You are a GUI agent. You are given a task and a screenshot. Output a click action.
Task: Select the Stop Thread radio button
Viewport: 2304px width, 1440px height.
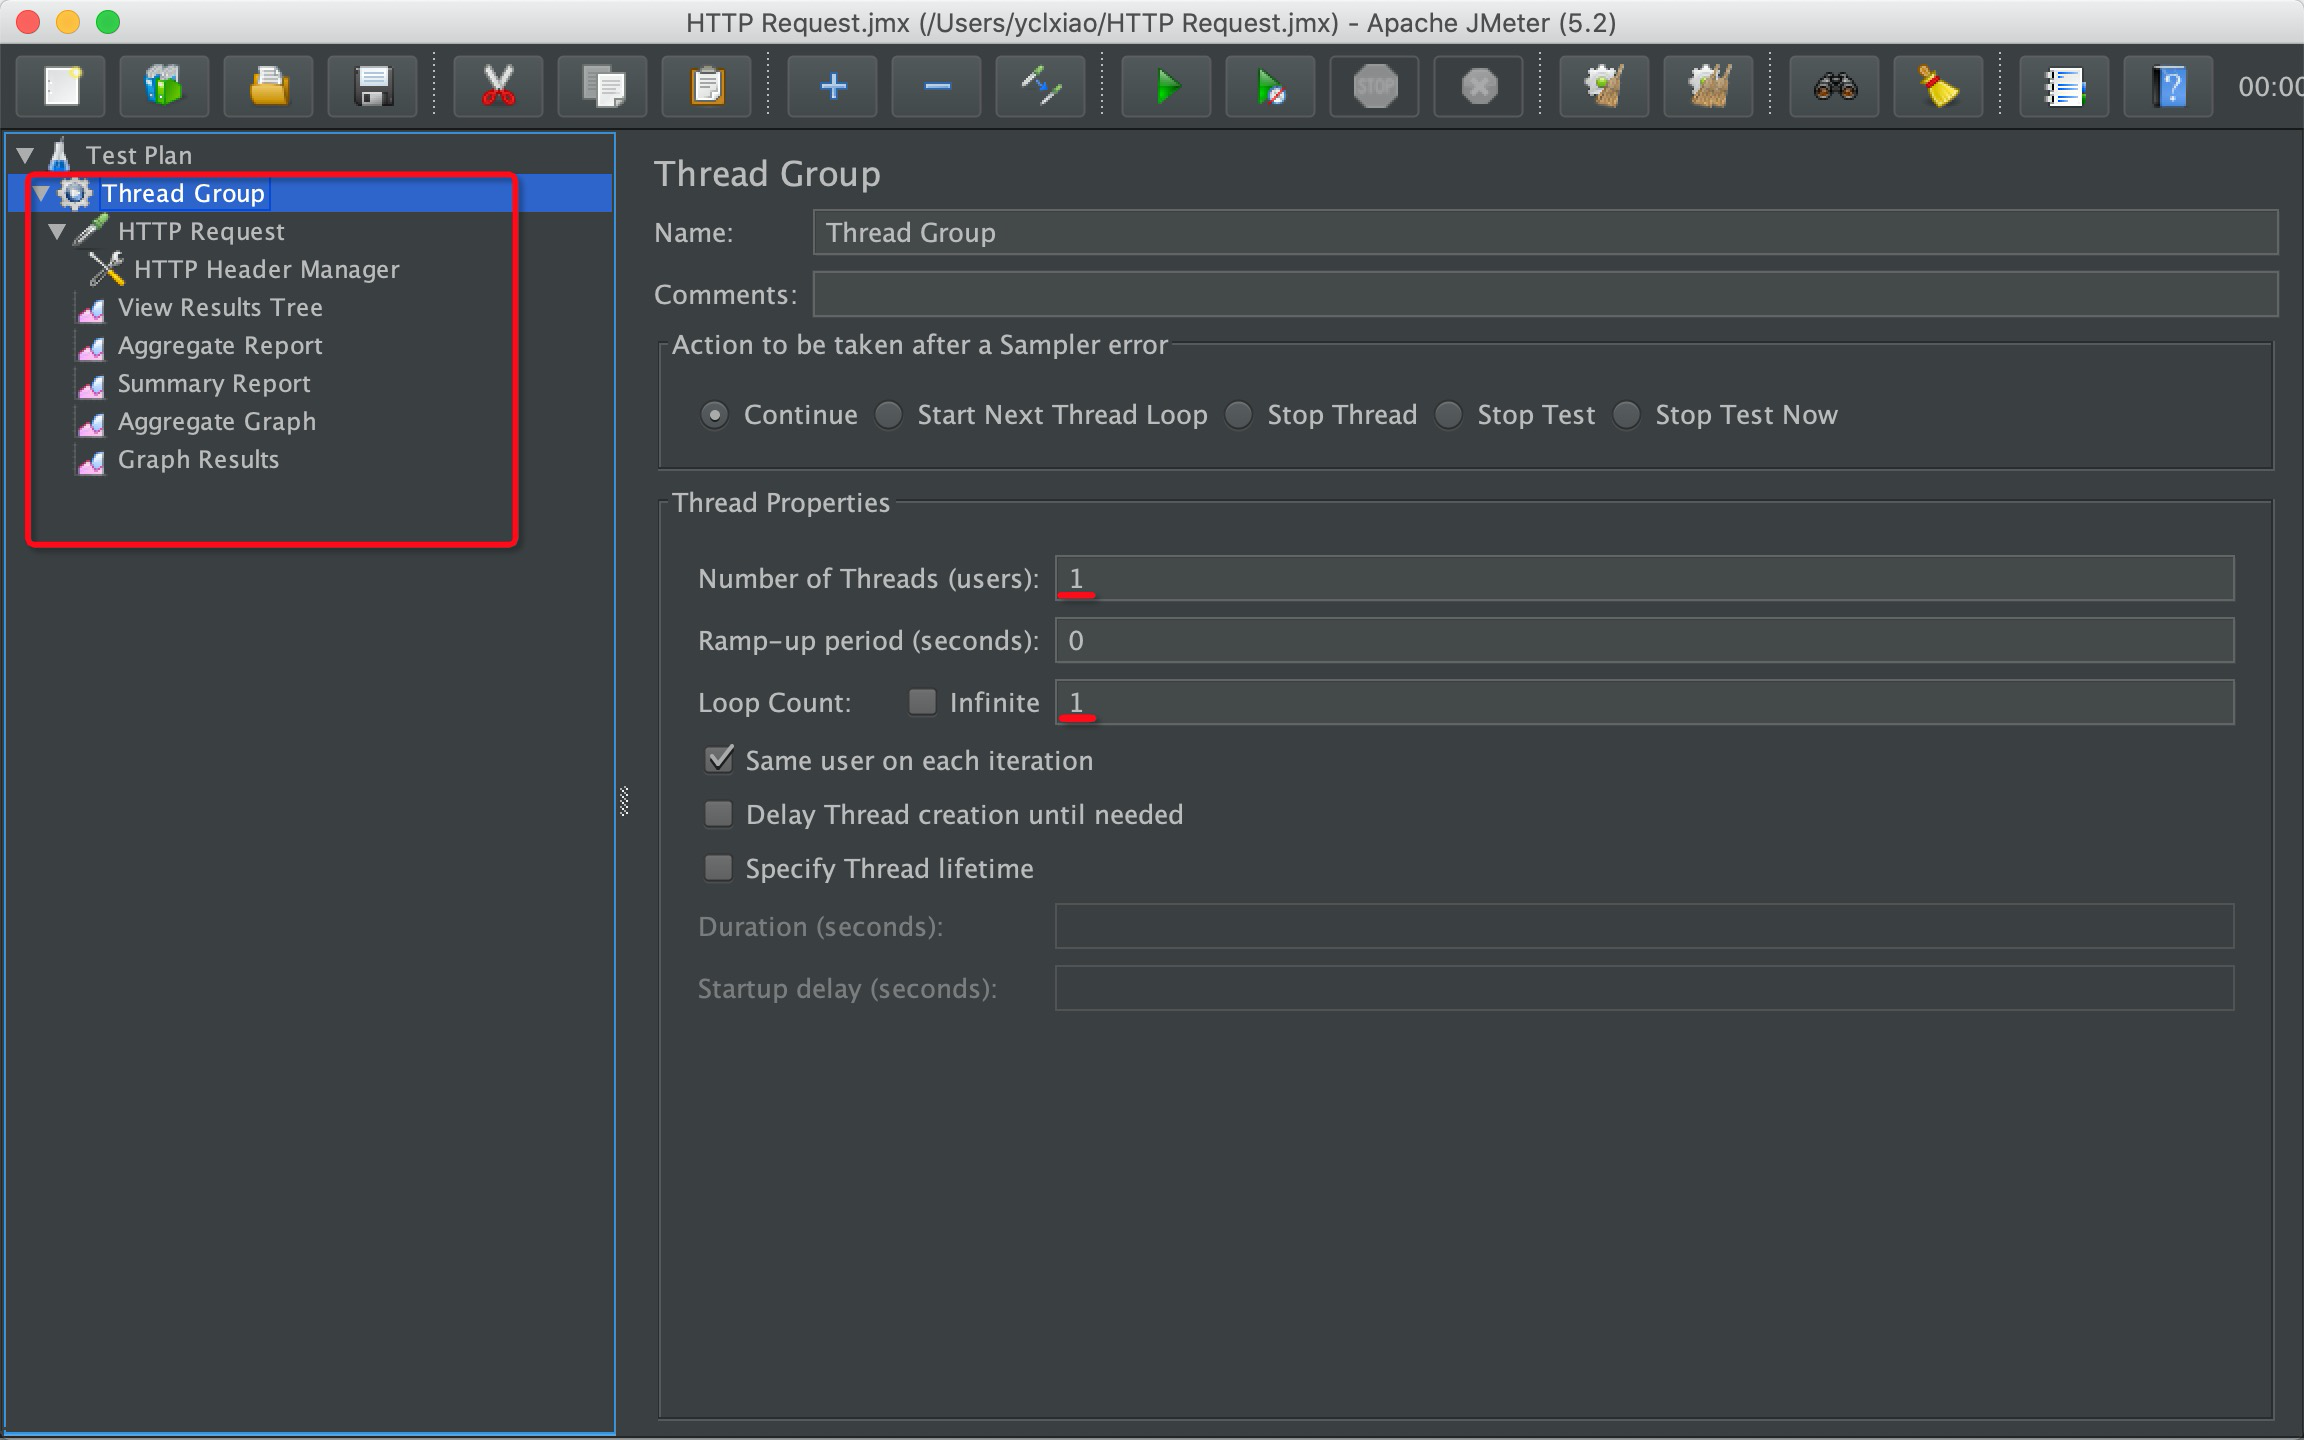pos(1239,415)
